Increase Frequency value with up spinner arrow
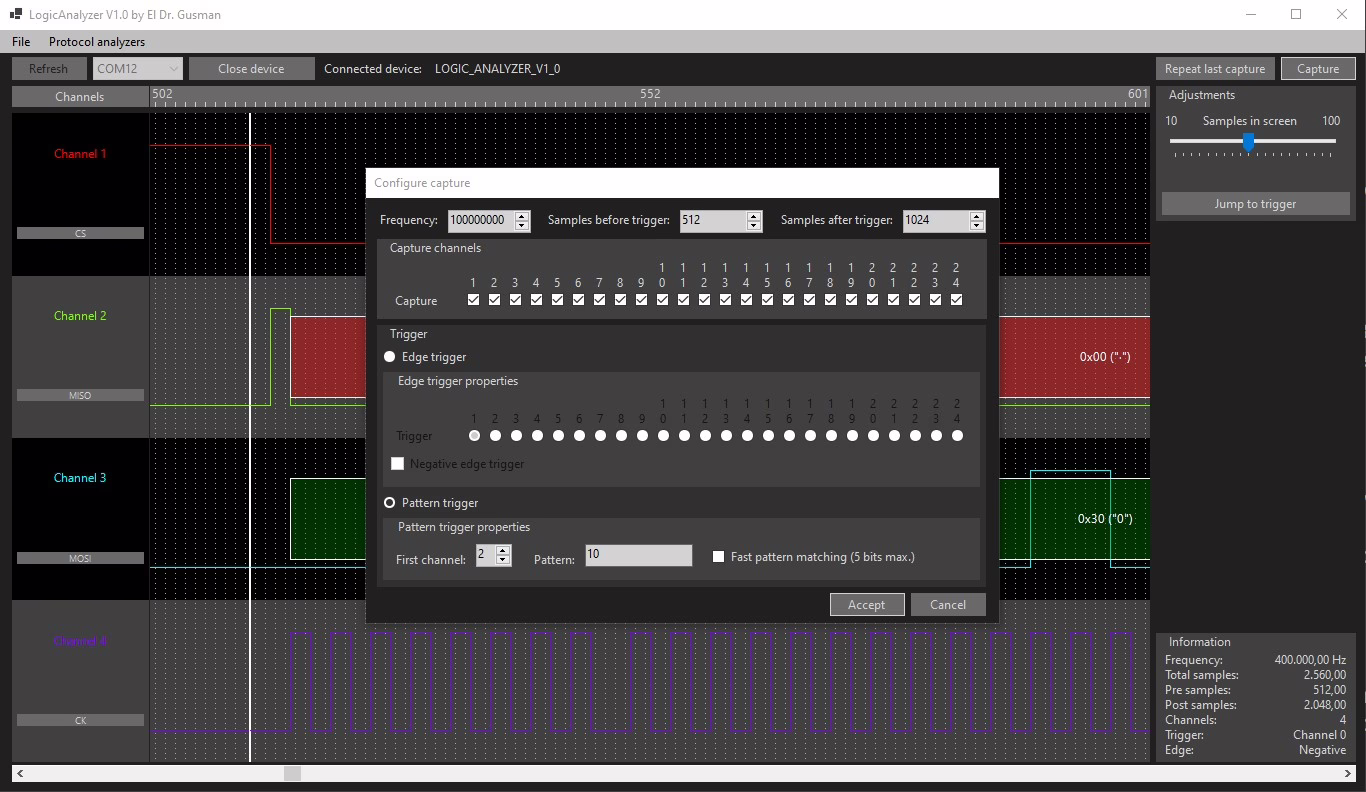 pos(522,216)
